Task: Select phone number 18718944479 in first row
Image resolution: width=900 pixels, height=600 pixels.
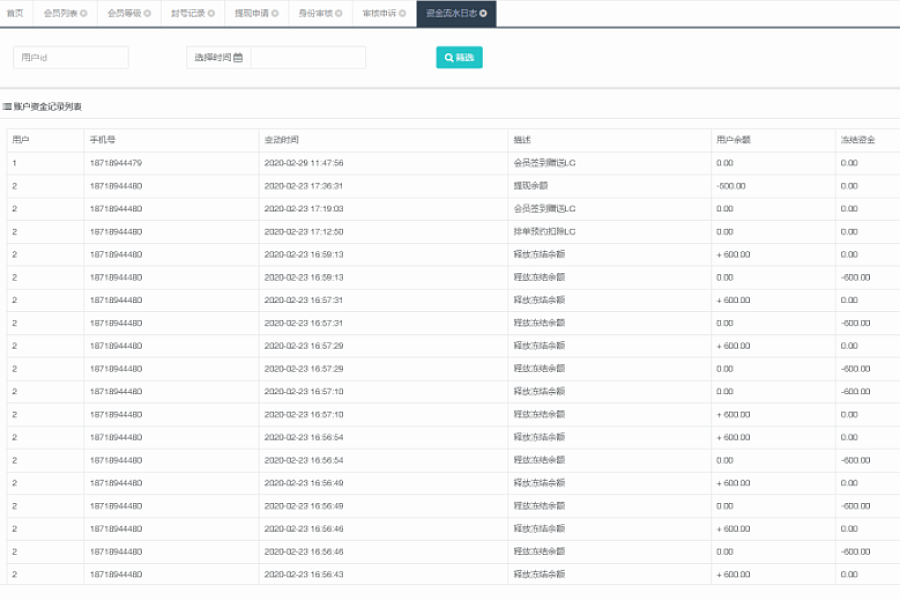Action: [116, 163]
